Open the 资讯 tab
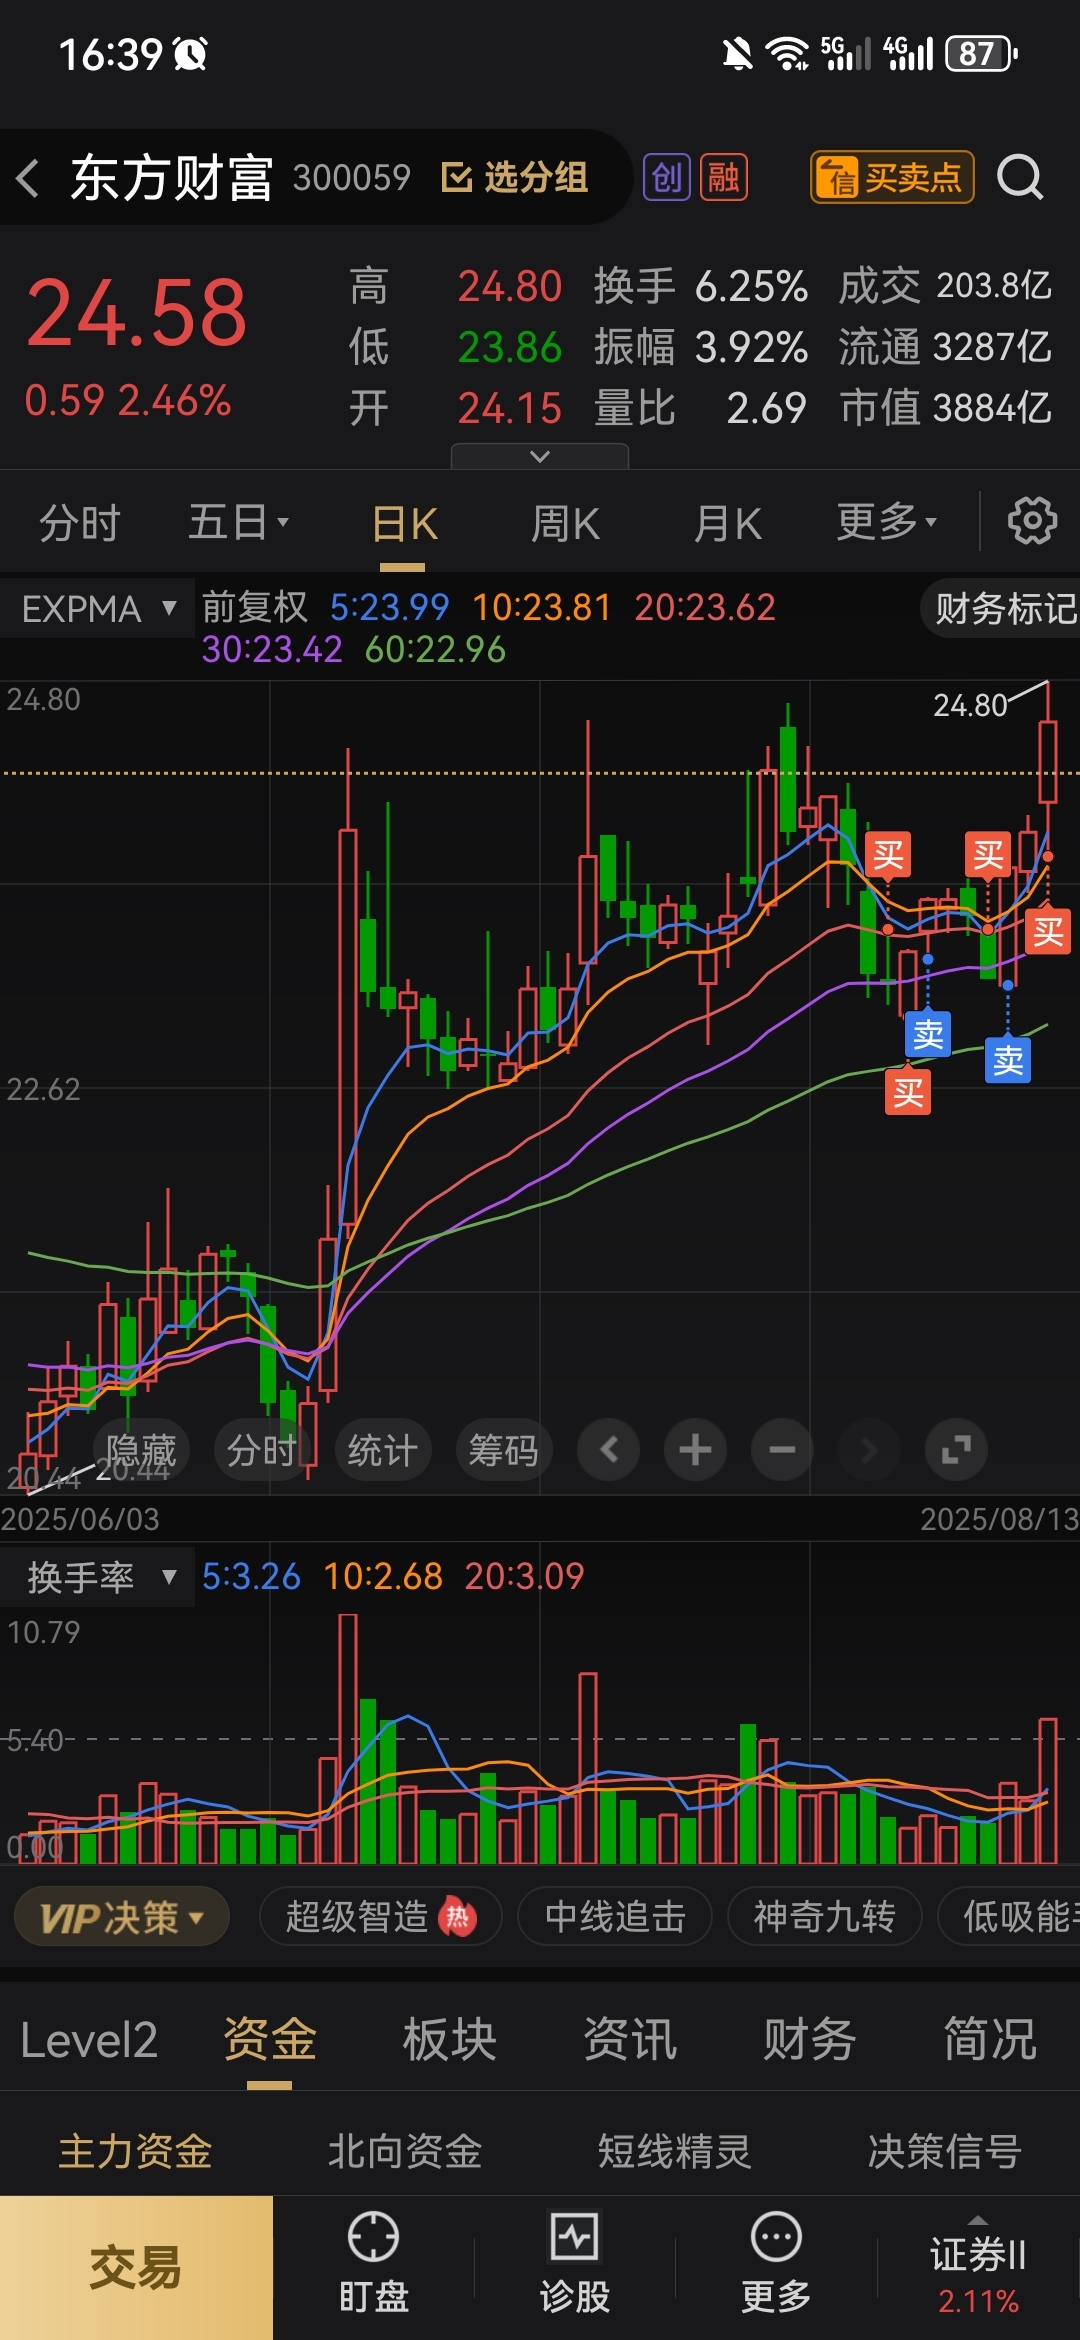 630,2039
